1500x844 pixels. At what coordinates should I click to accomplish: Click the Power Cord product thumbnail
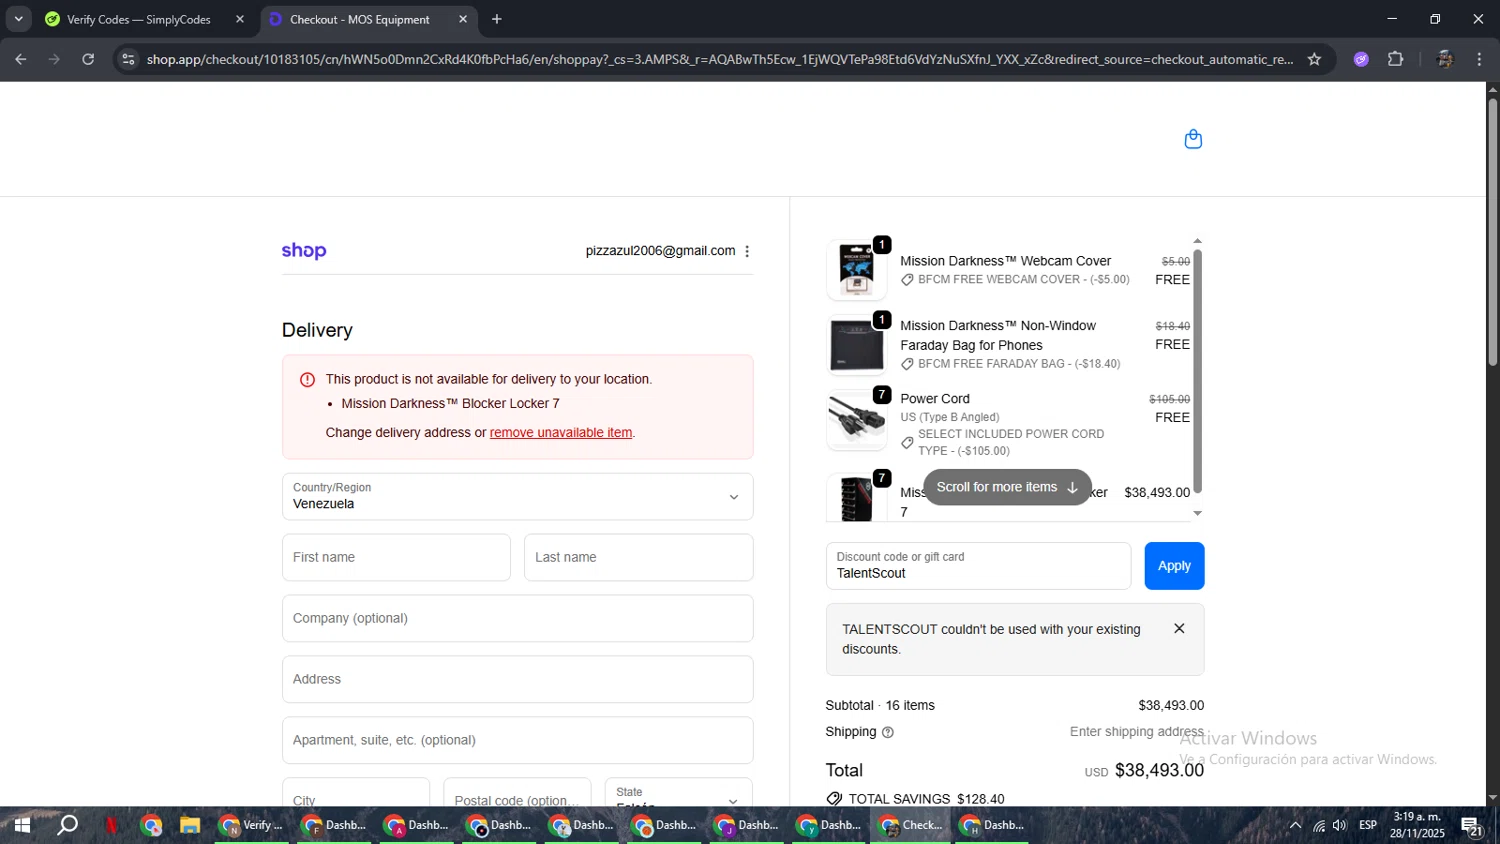point(856,420)
